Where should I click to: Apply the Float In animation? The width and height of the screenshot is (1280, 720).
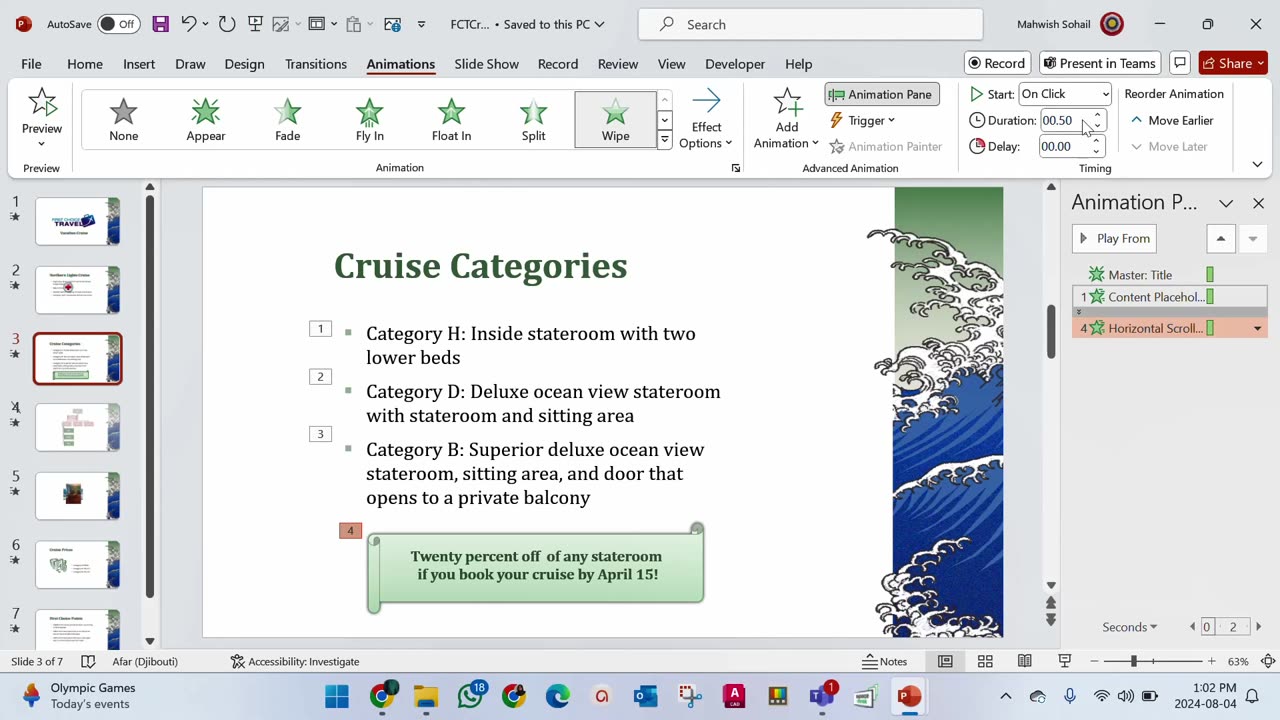(x=452, y=119)
